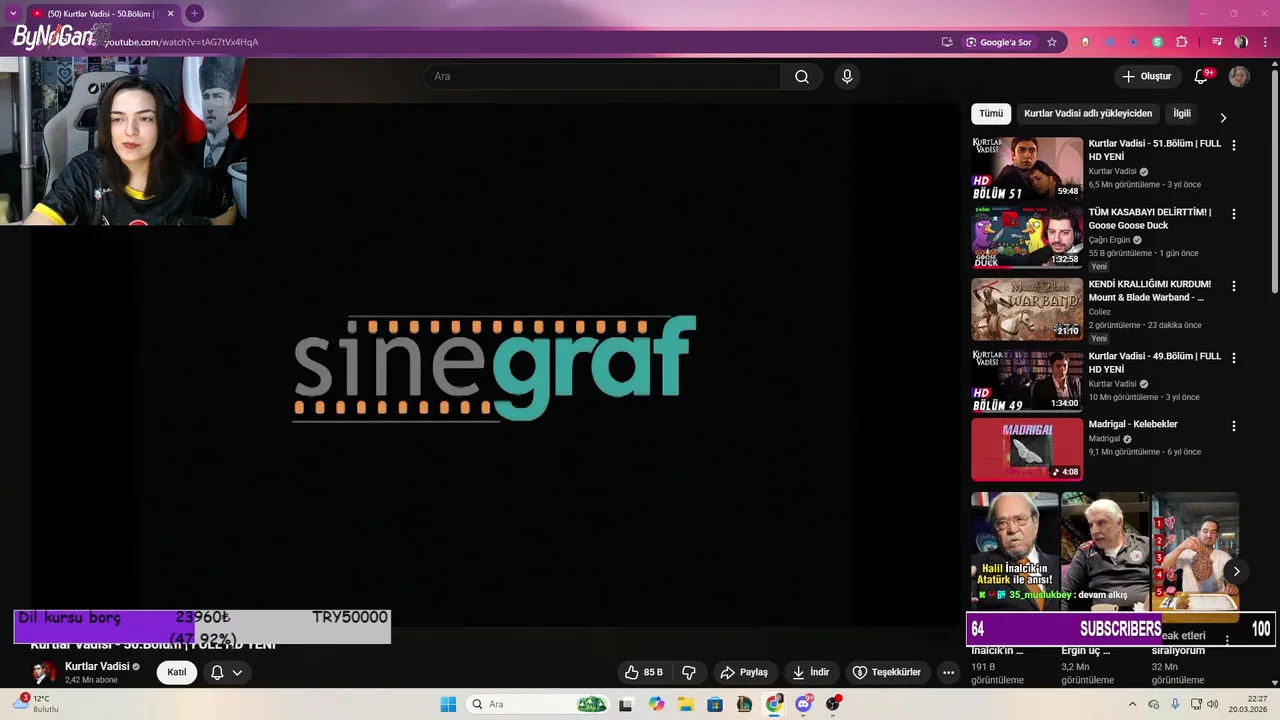The width and height of the screenshot is (1280, 720).
Task: Share the video via the Paylaş button
Action: [744, 672]
